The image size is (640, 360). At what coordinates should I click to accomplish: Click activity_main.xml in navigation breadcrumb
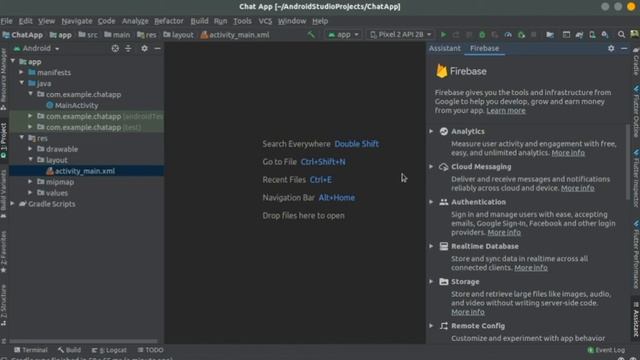point(235,35)
